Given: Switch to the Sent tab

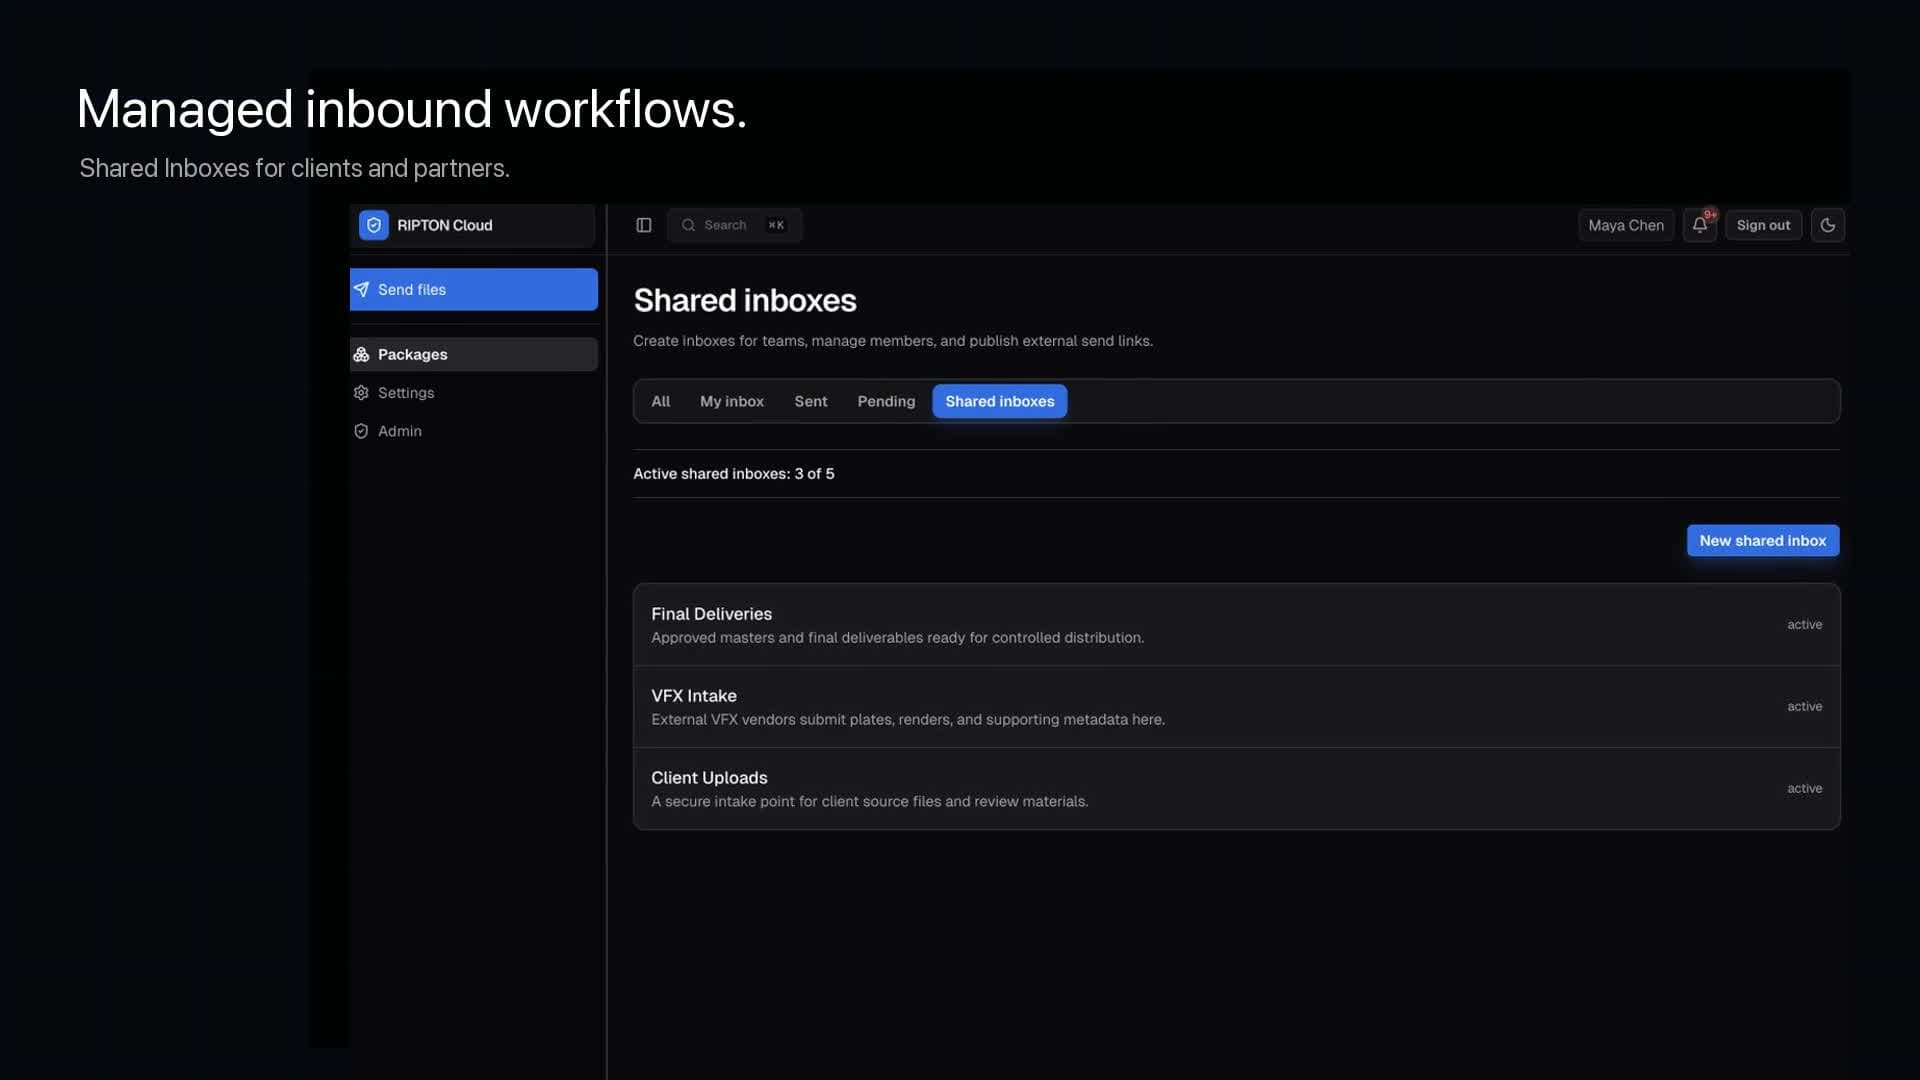Looking at the screenshot, I should pos(811,401).
